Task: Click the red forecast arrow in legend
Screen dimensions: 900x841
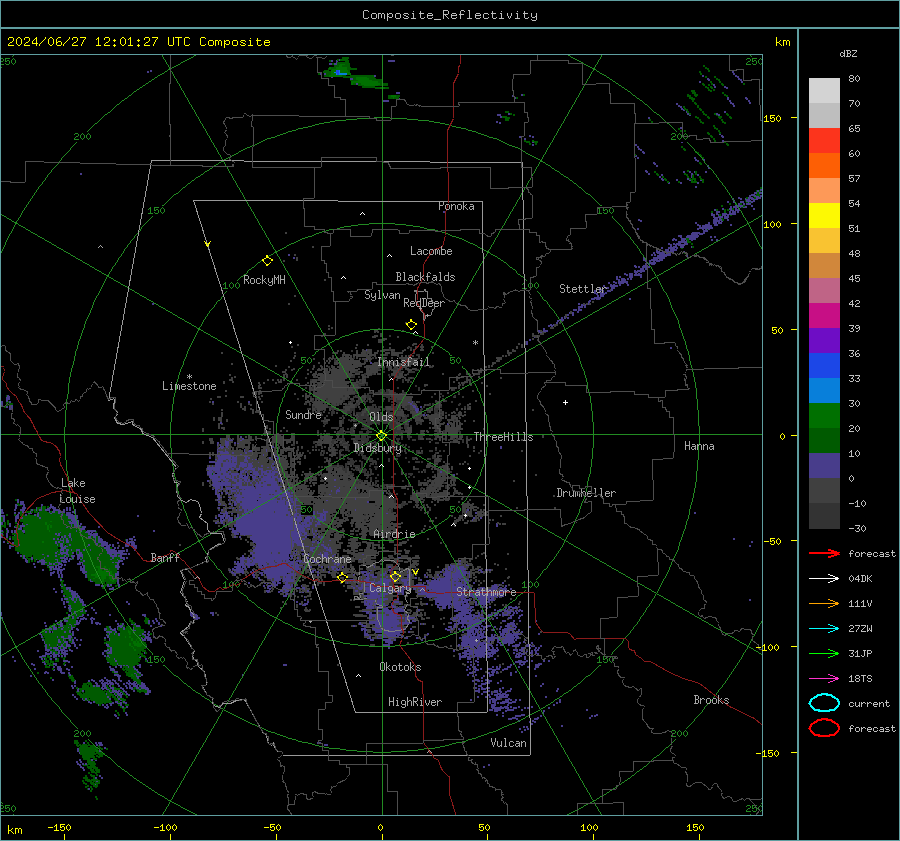Action: (824, 553)
